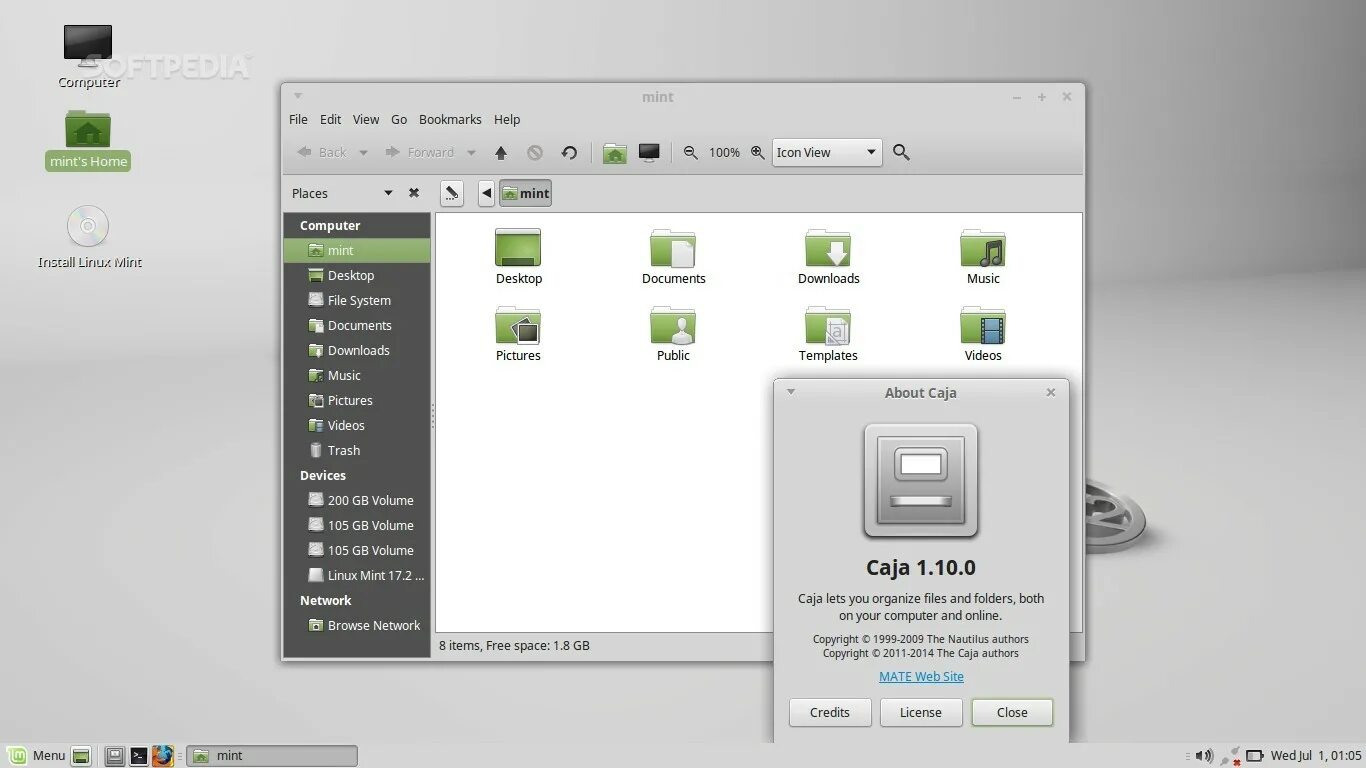Open Trash in the sidebar

(x=357, y=450)
